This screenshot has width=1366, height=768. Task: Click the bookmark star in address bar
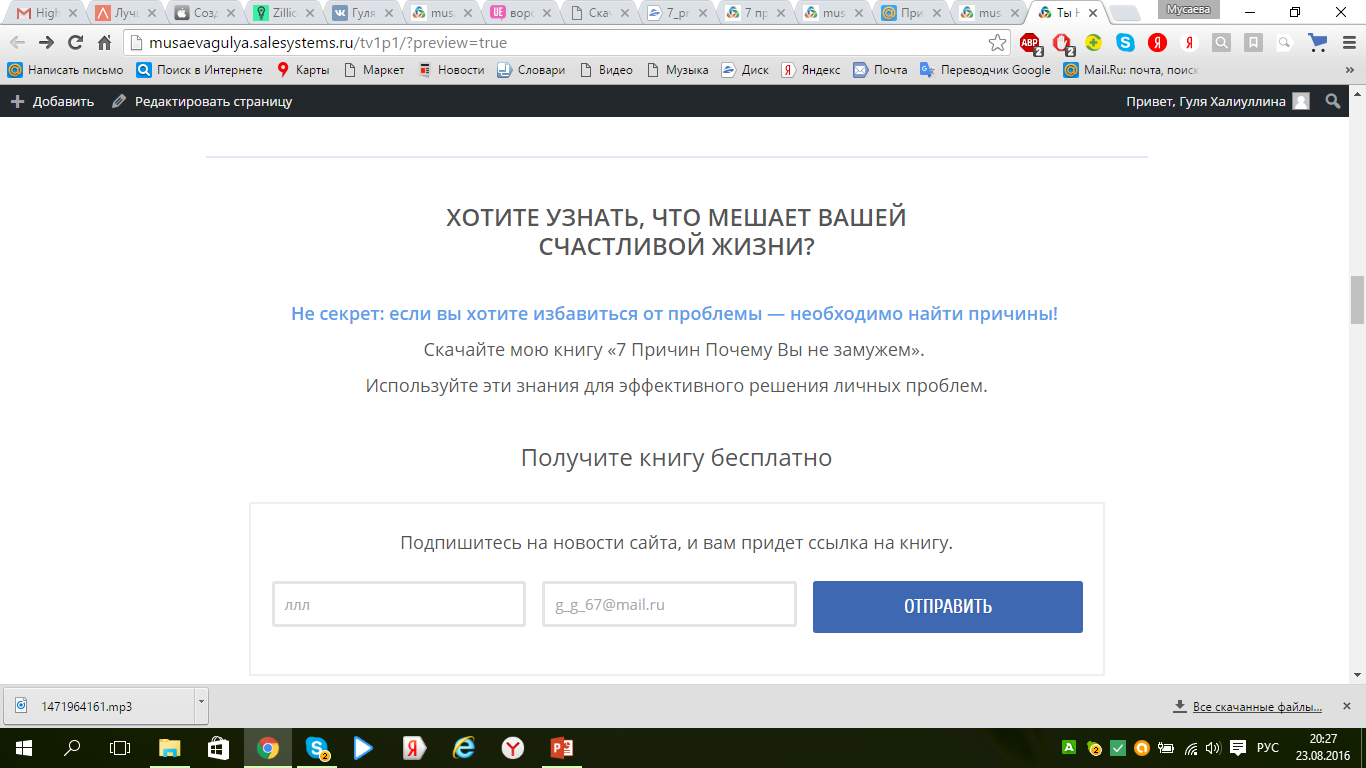997,43
